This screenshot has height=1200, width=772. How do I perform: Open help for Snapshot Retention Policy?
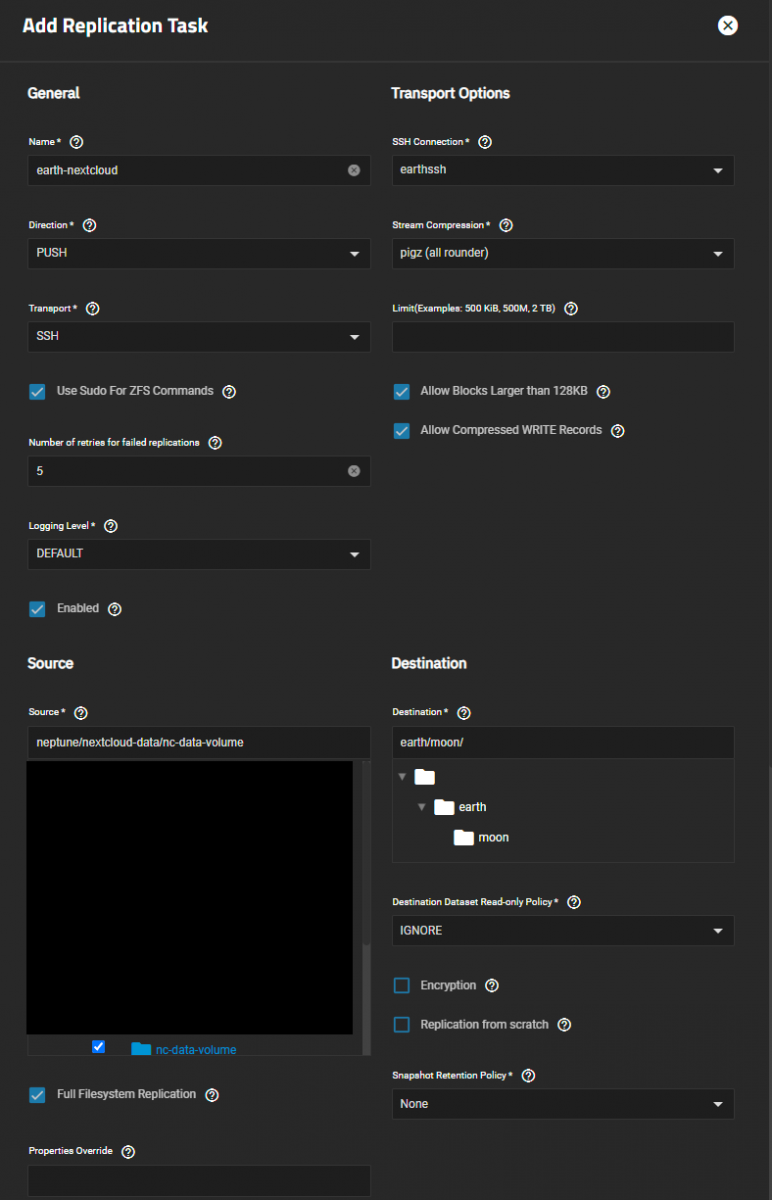[x=529, y=1076]
